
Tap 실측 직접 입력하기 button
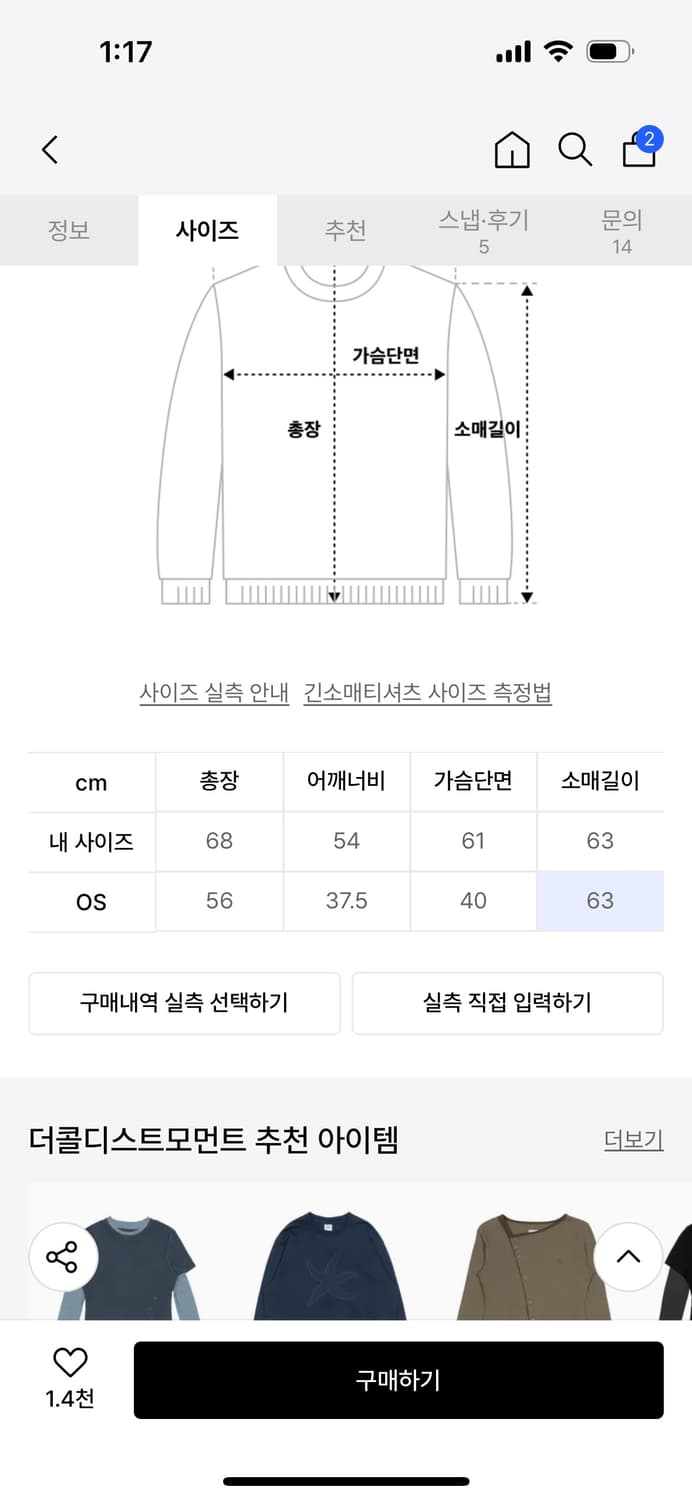(x=507, y=1003)
